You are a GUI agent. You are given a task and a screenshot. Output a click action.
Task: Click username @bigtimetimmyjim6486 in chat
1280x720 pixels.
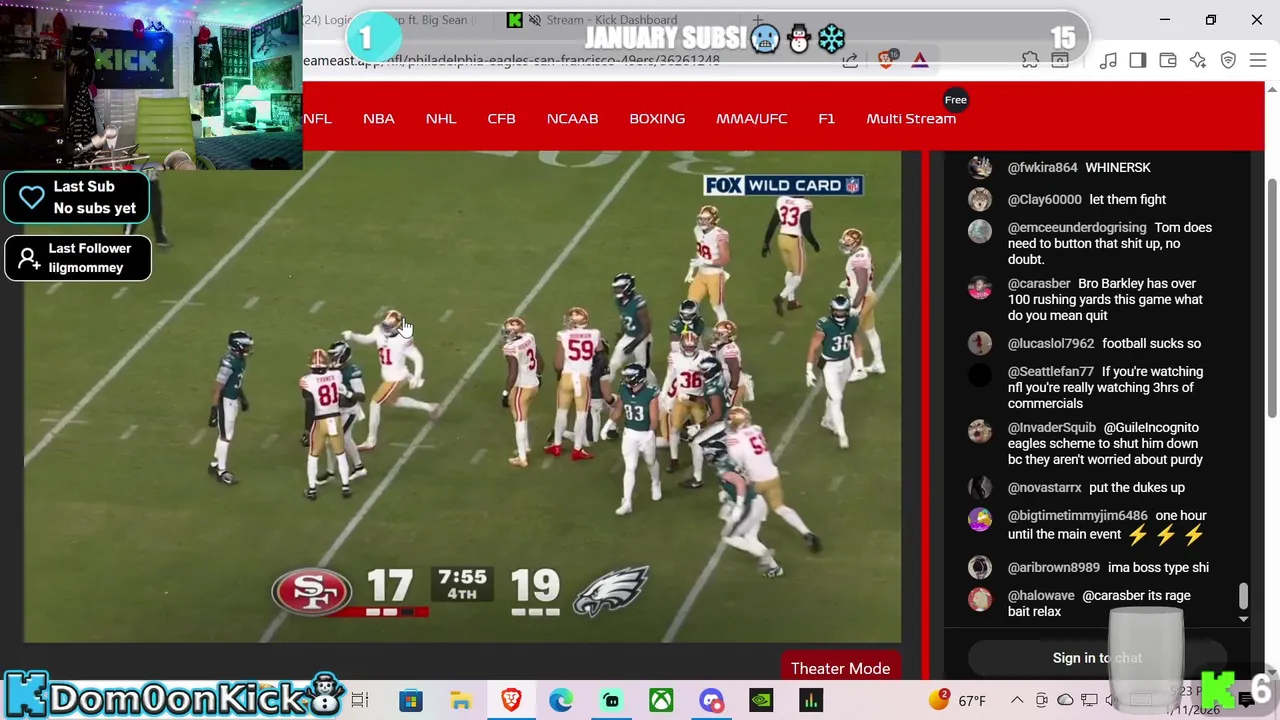[1077, 515]
